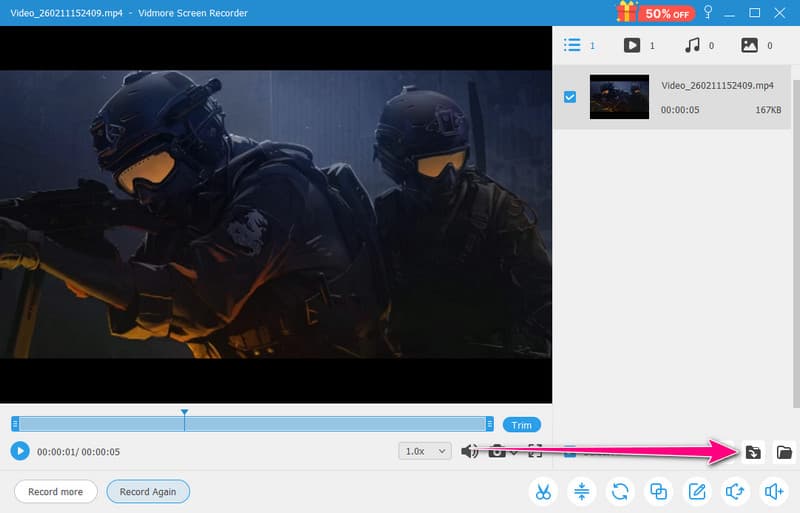800x513 pixels.
Task: Click the edit pencil icon in bottom toolbar
Action: pyautogui.click(x=696, y=491)
